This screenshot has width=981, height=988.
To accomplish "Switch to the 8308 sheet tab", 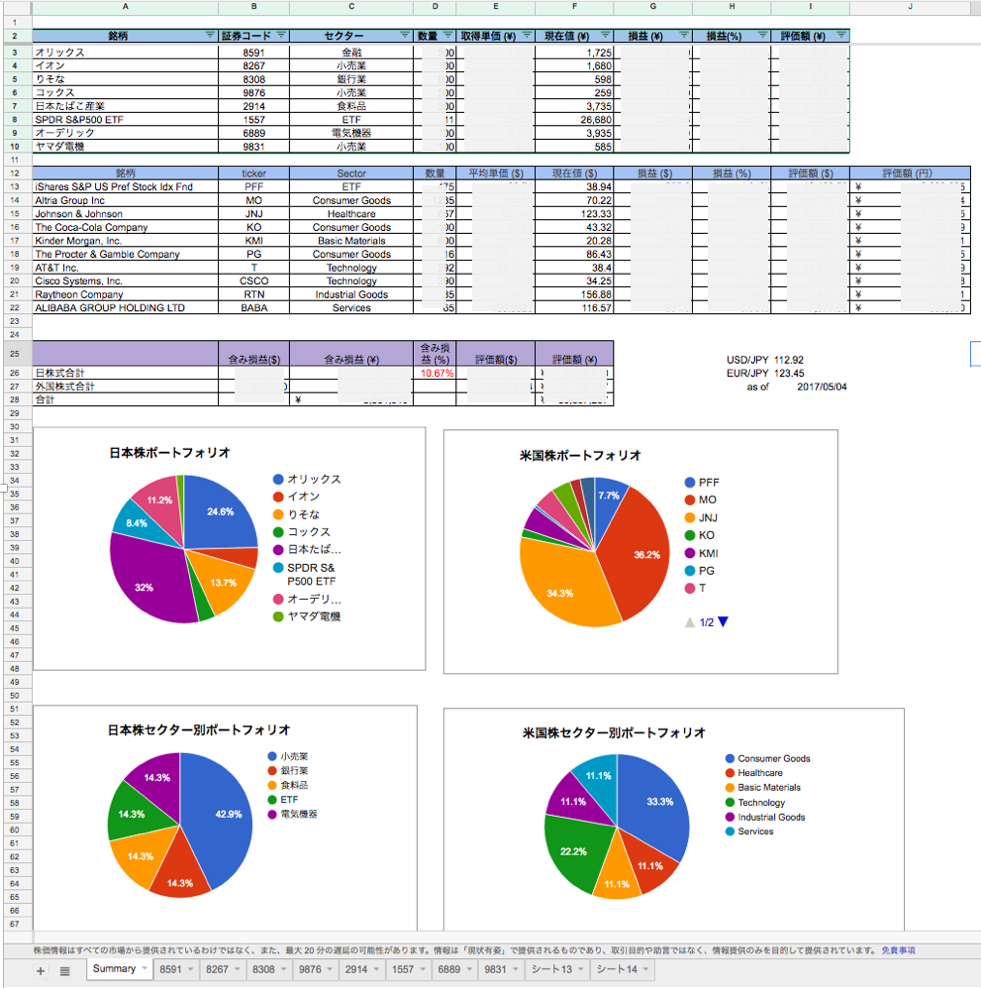I will [x=269, y=969].
